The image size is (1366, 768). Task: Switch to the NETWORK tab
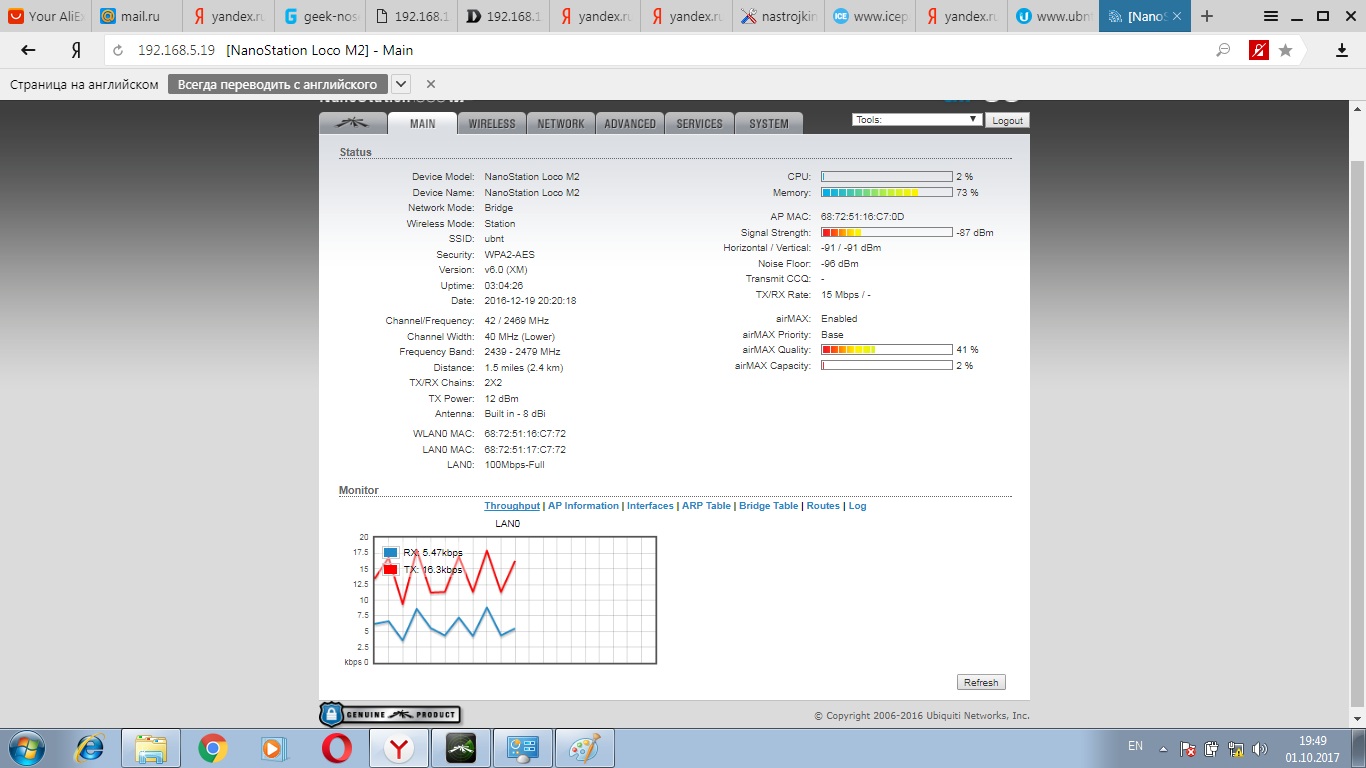[561, 123]
